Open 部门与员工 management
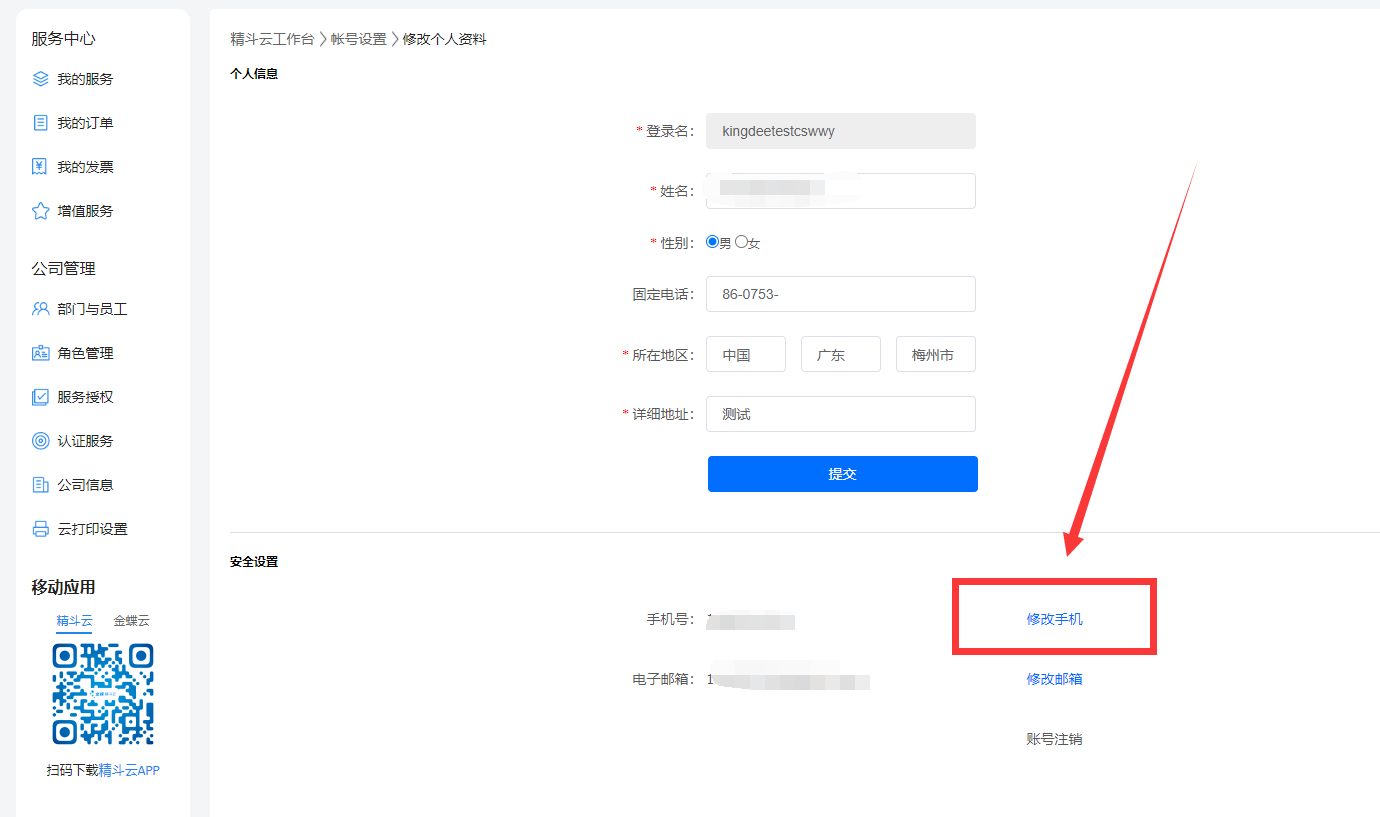1380x817 pixels. pyautogui.click(x=92, y=309)
